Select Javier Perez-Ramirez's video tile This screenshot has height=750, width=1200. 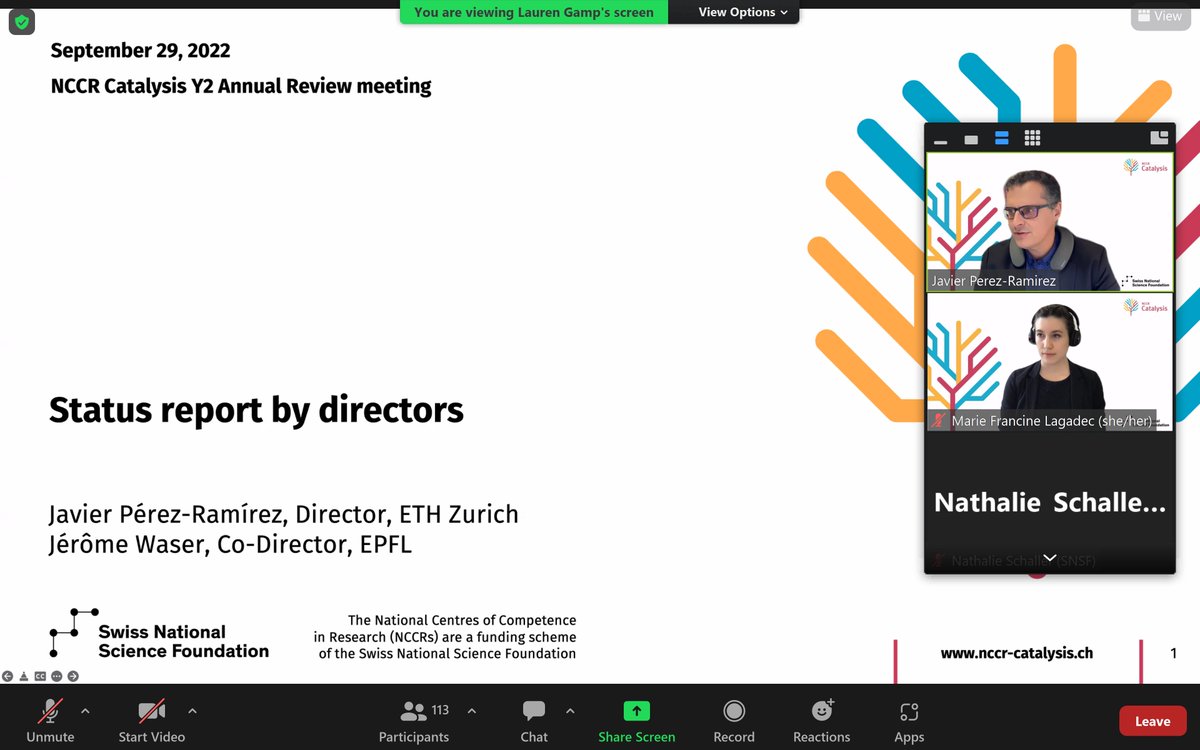[x=1050, y=222]
